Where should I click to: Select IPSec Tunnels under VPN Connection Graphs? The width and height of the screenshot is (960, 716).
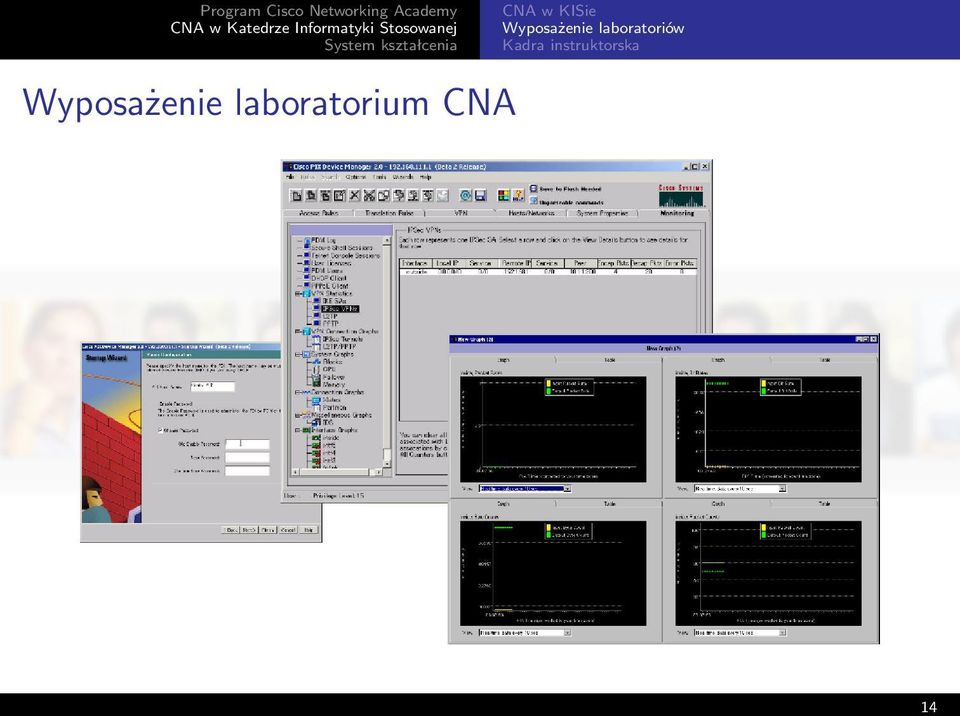point(342,339)
